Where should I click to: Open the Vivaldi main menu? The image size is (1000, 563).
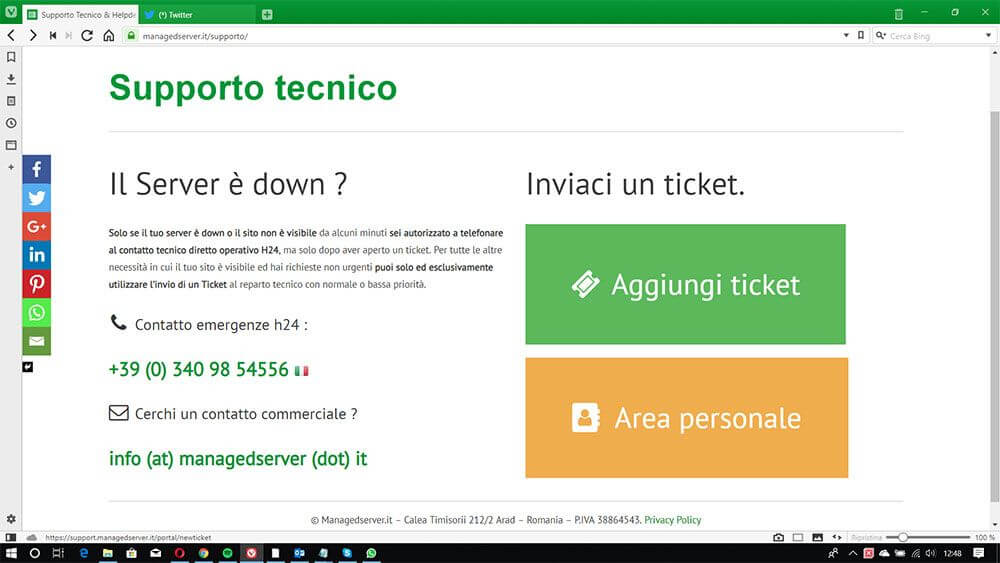click(11, 11)
